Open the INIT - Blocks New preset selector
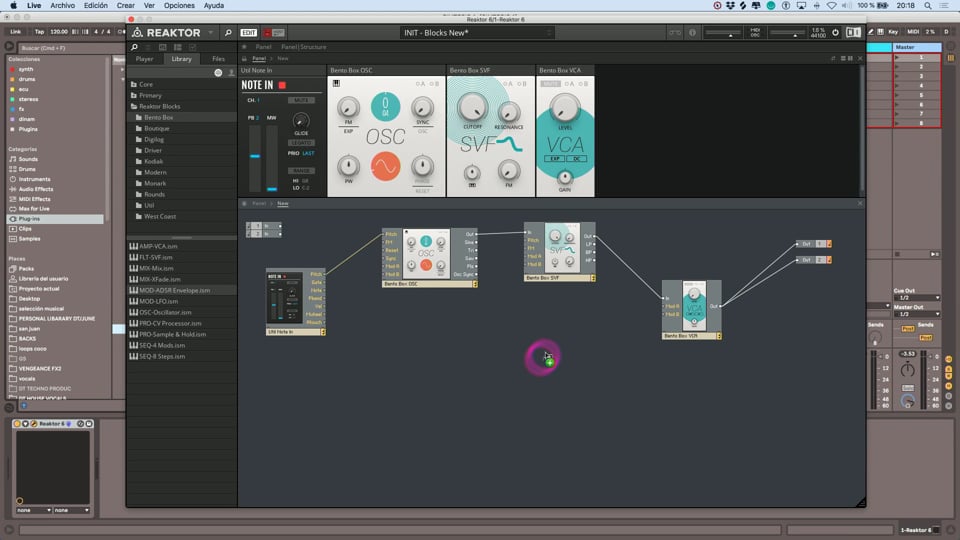 (478, 32)
